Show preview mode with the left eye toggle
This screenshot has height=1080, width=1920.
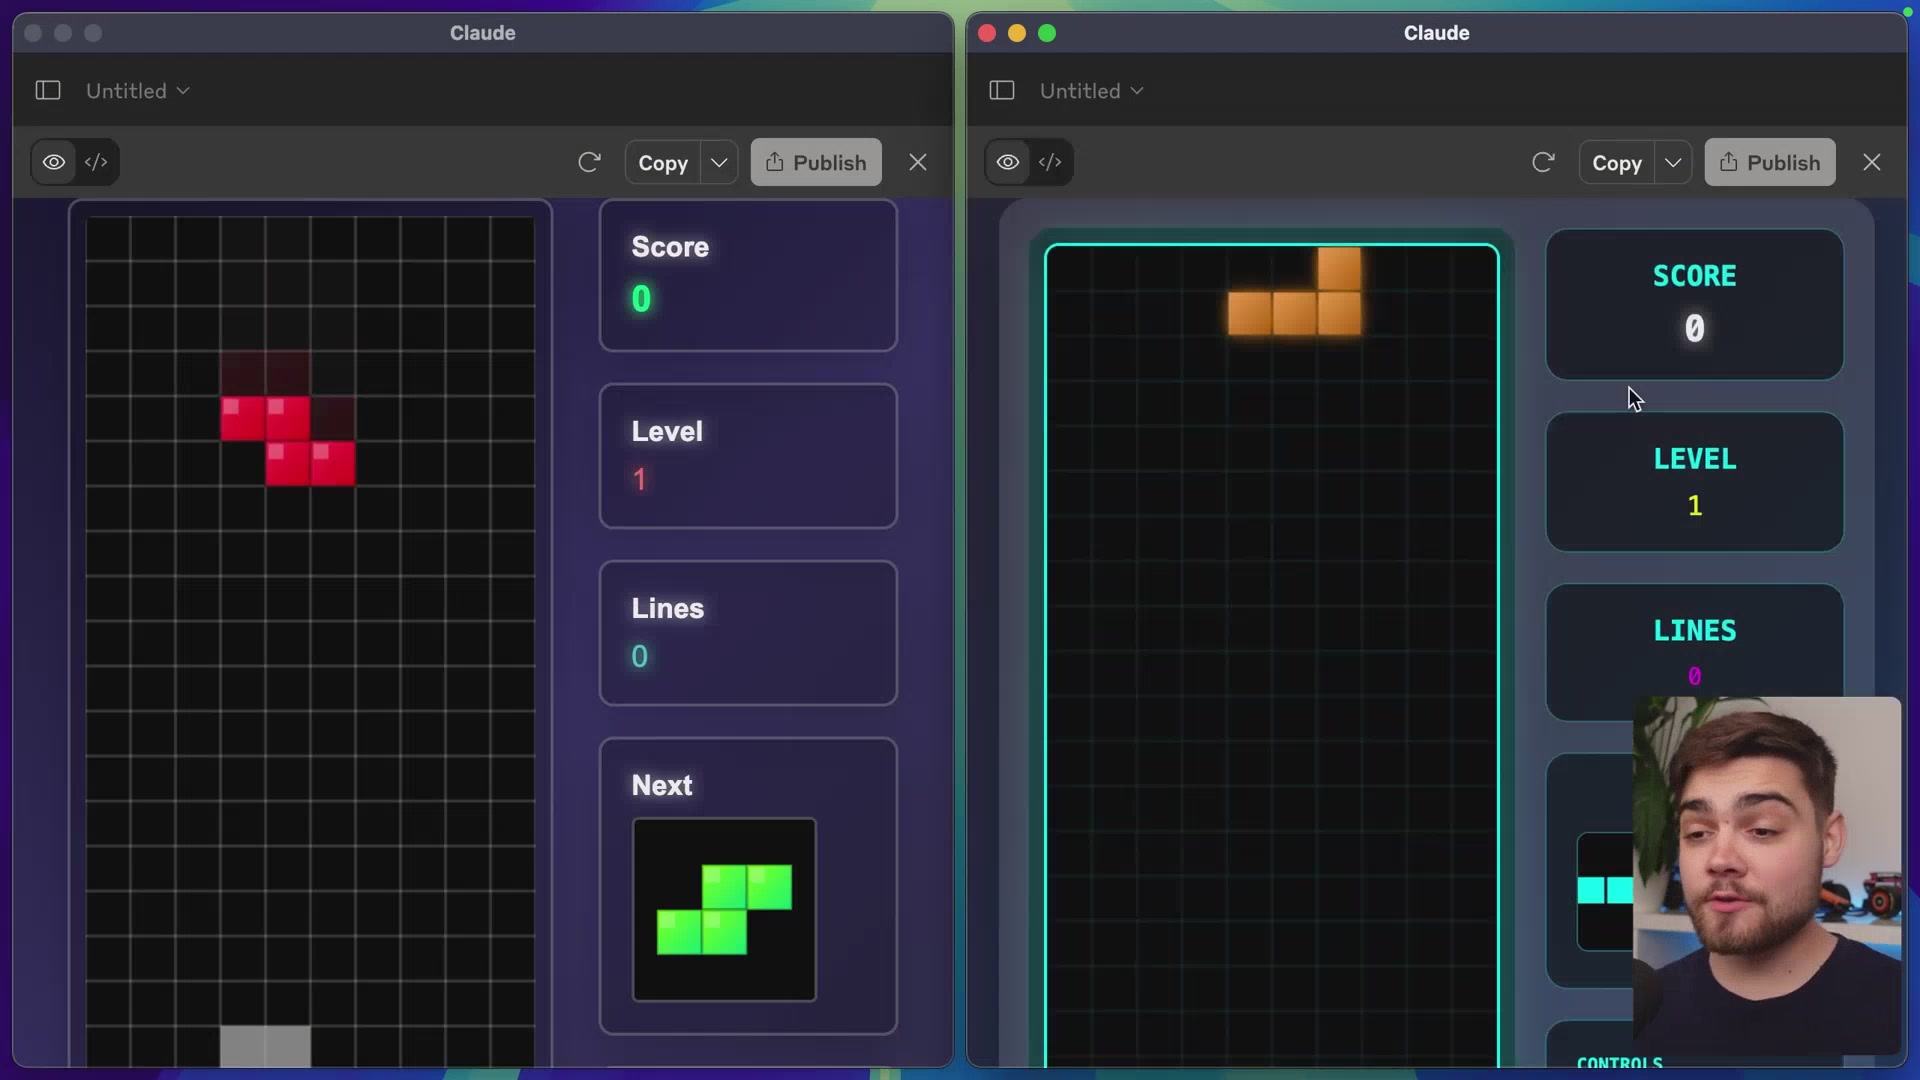coord(53,162)
